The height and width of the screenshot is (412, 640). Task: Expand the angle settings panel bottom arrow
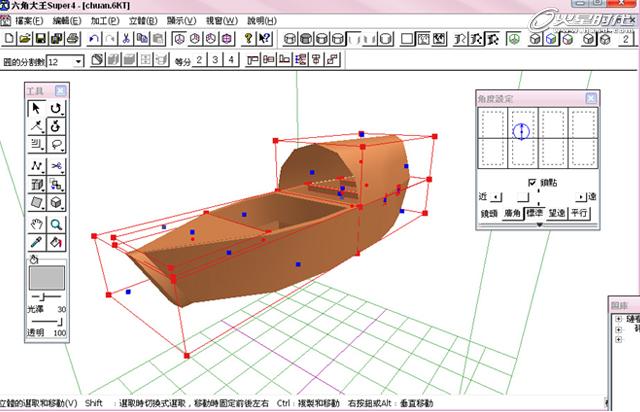click(539, 225)
